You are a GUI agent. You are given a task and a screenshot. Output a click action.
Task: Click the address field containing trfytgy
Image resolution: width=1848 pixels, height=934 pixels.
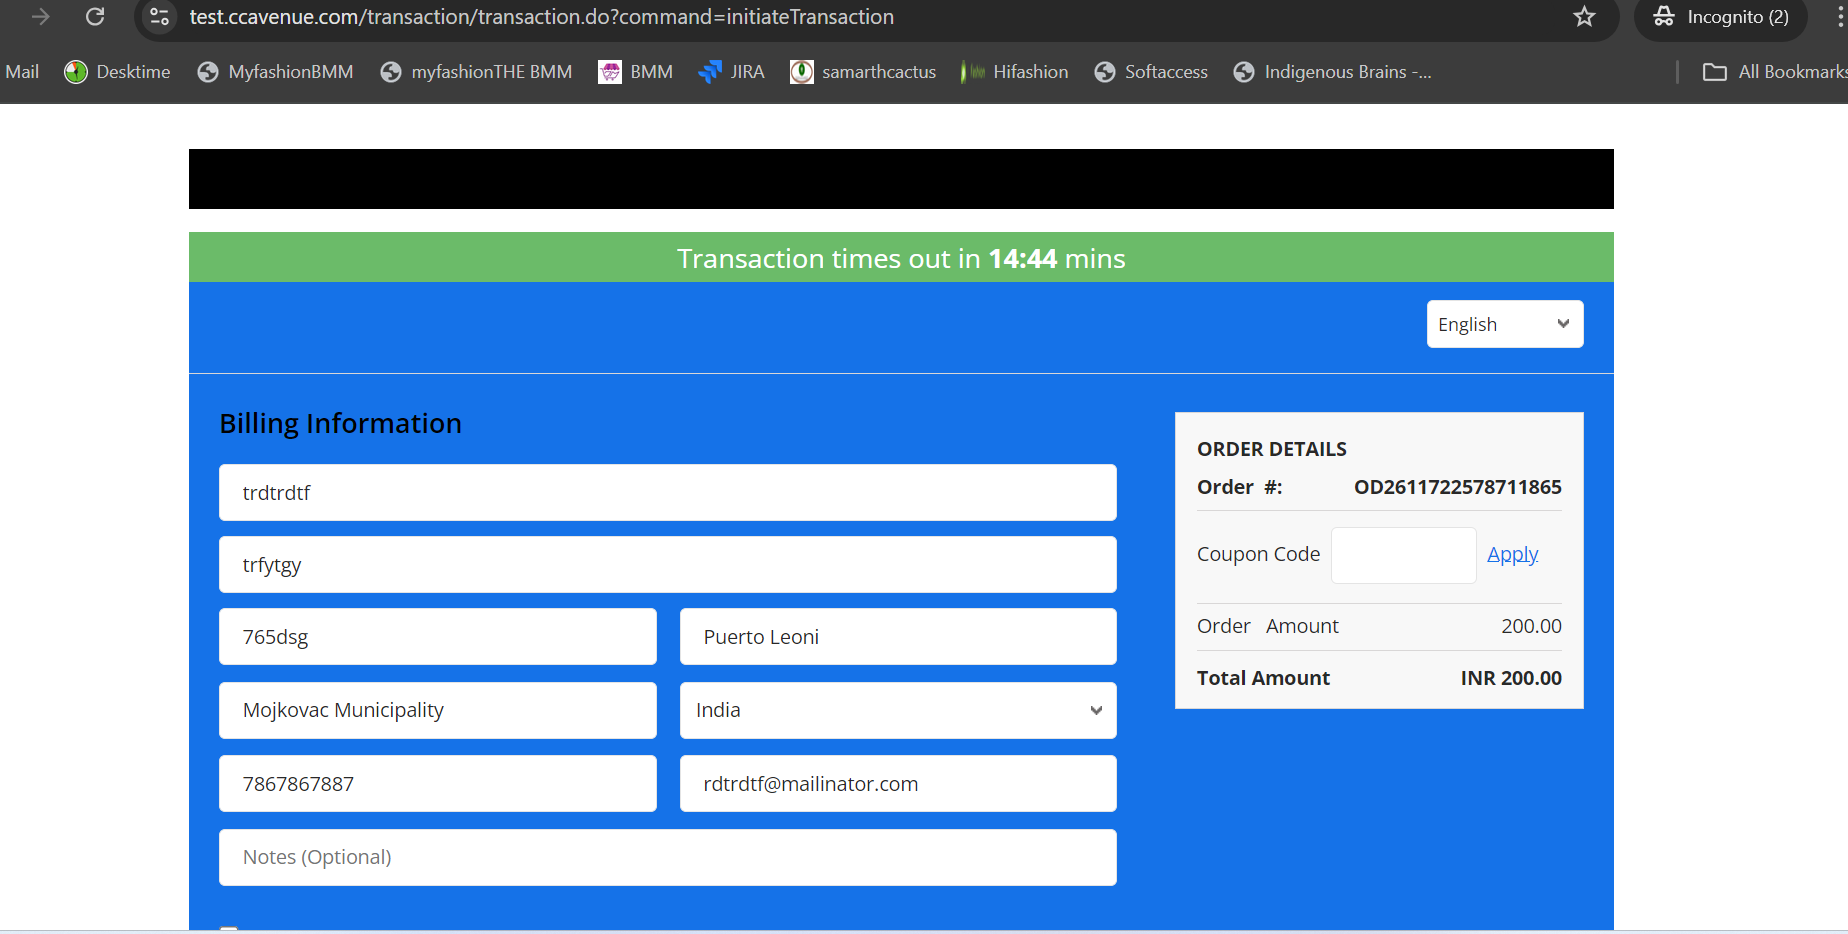click(x=668, y=564)
